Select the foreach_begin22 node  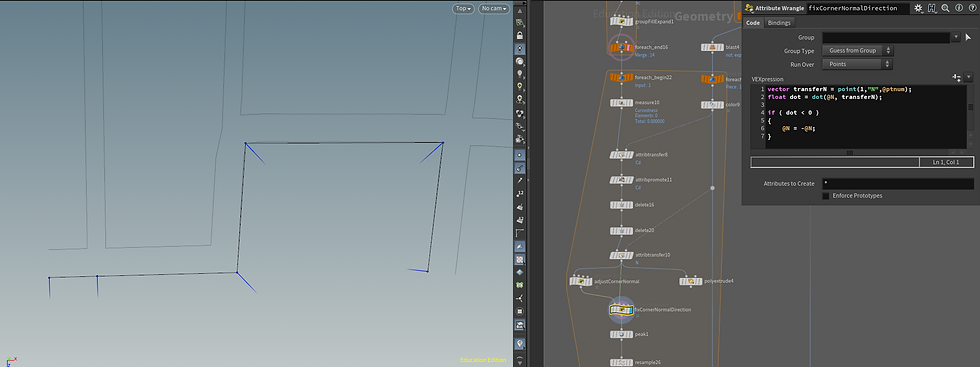(x=621, y=78)
